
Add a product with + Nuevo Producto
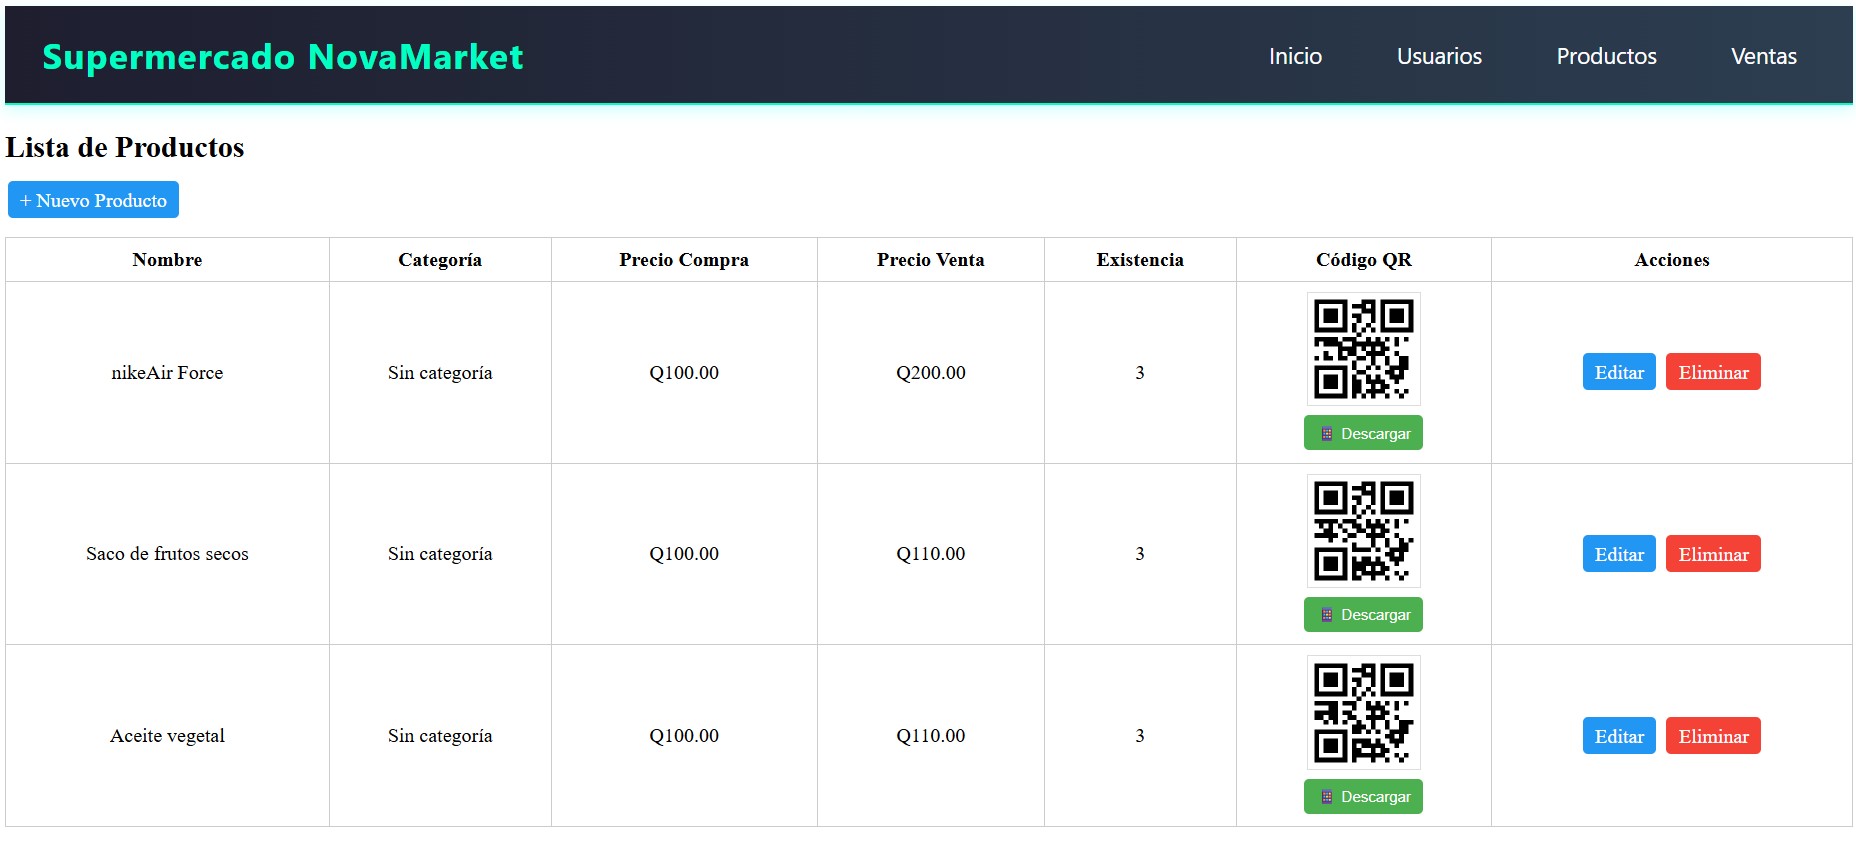point(93,200)
